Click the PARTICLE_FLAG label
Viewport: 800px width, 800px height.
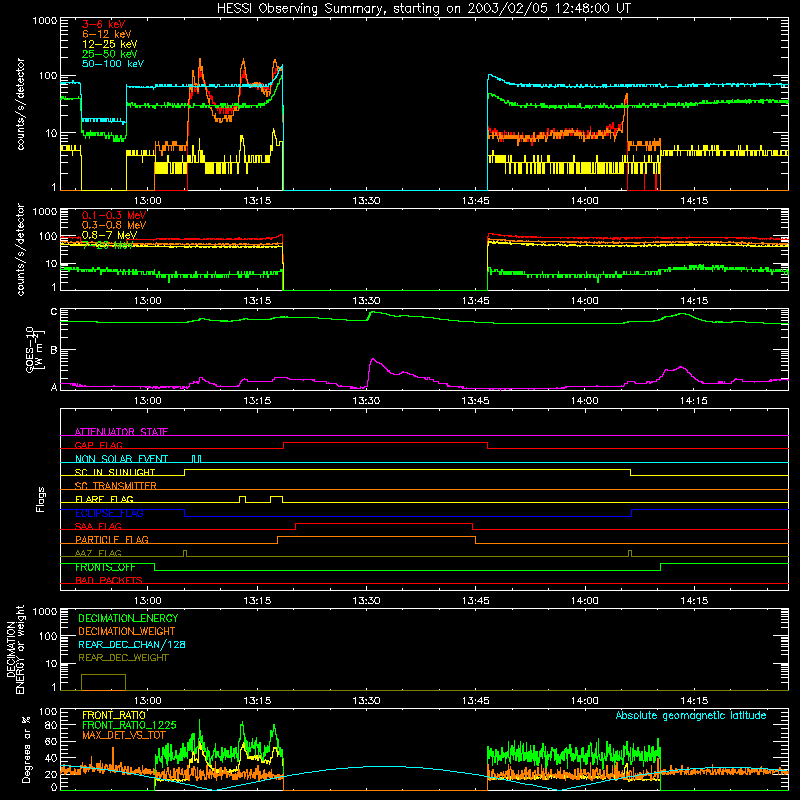(x=112, y=539)
